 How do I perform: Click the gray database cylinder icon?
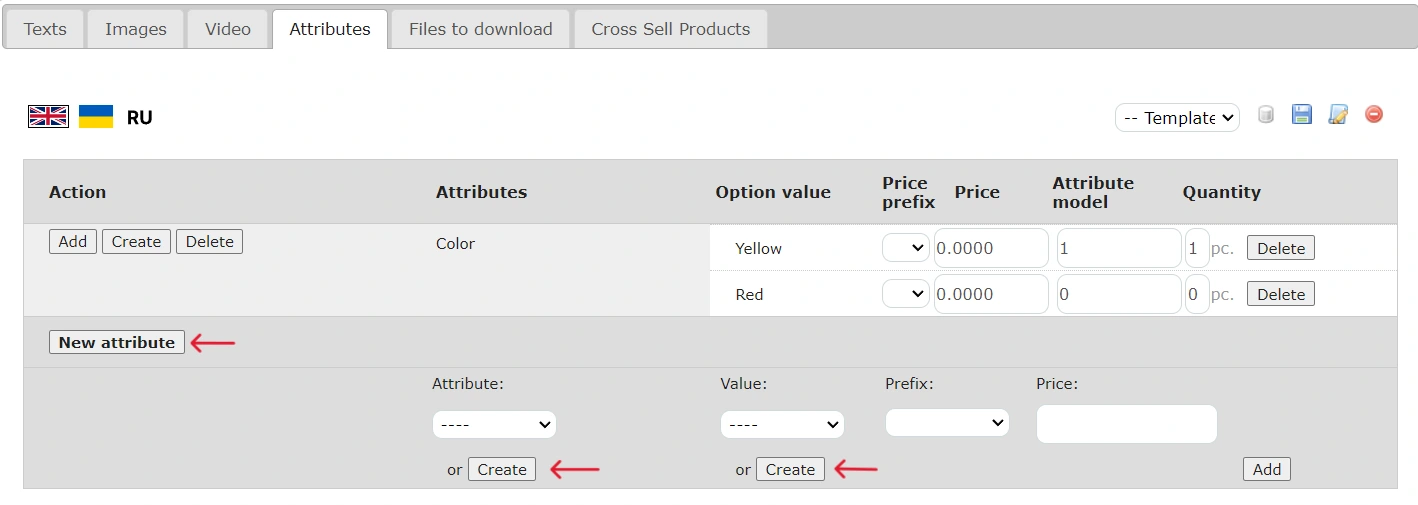[1266, 115]
